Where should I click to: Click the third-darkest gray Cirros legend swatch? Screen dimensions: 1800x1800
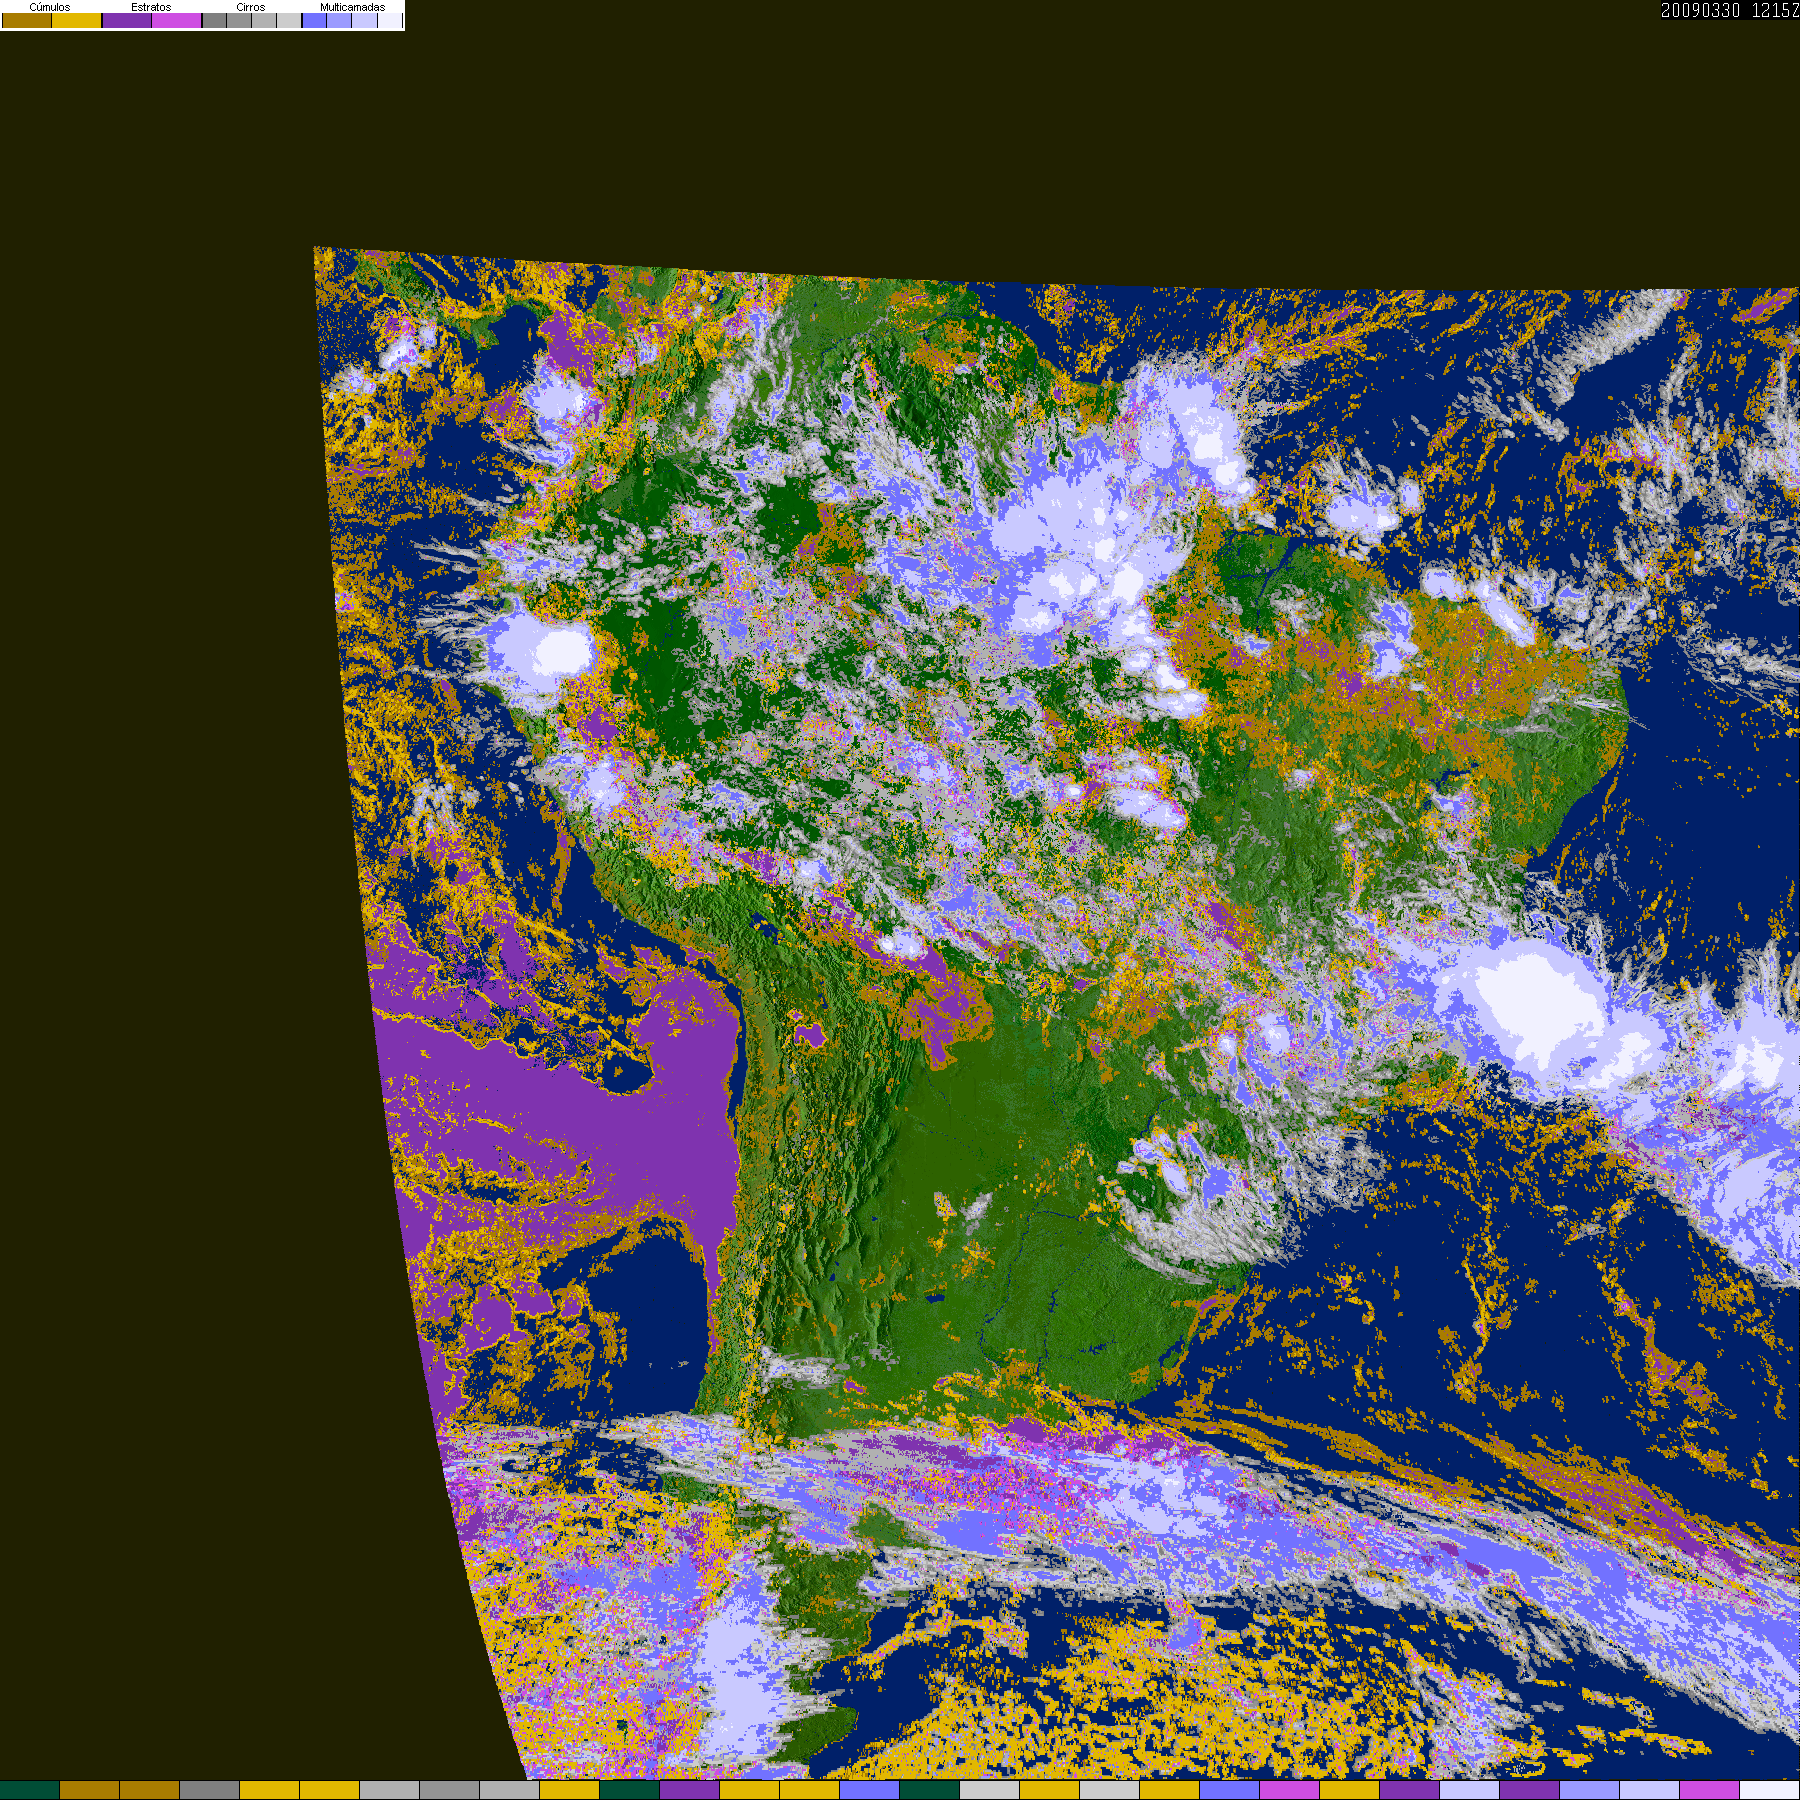click(264, 20)
